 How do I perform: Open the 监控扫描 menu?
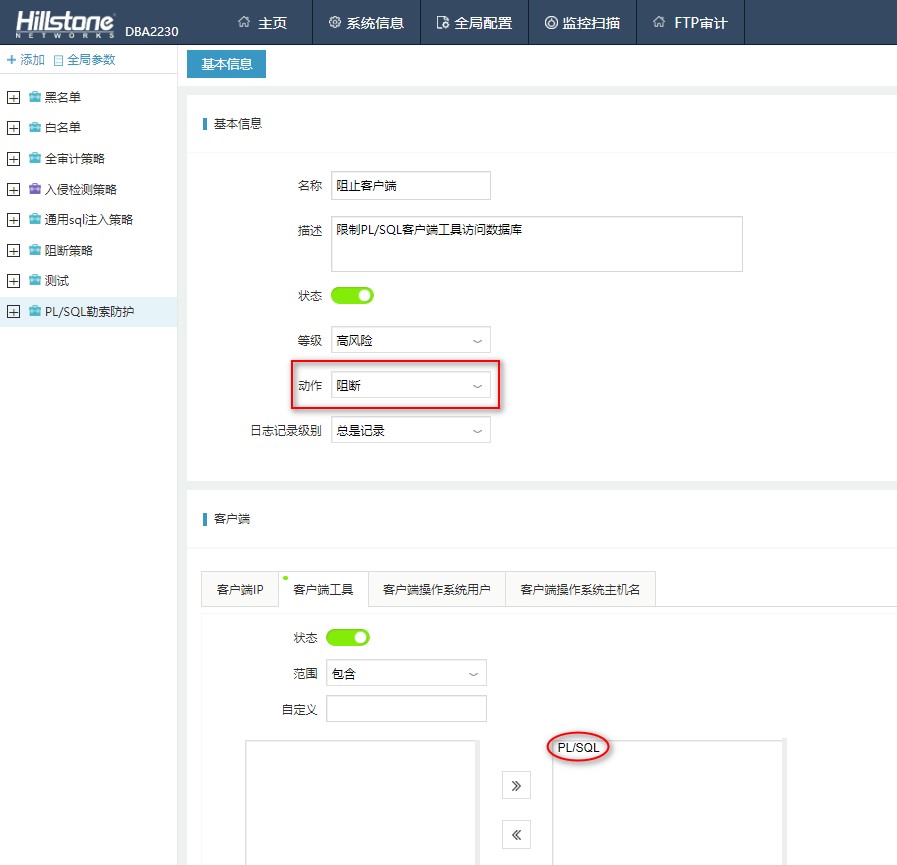click(x=582, y=22)
